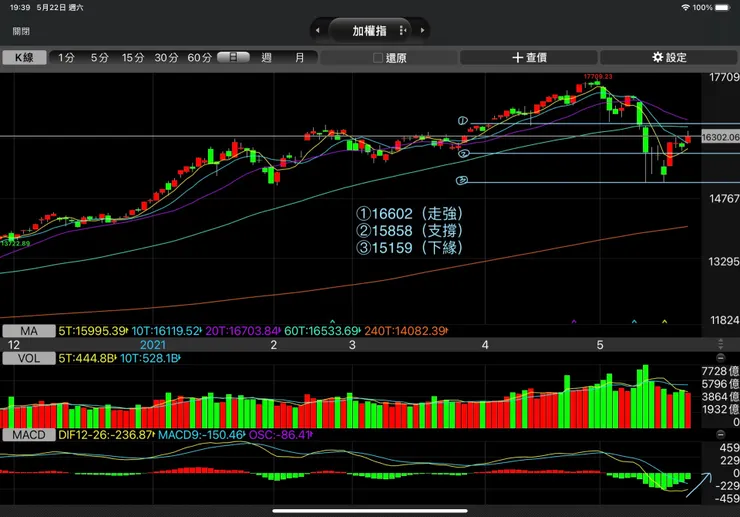Tap the 關閉 close button
The height and width of the screenshot is (517, 740).
click(x=21, y=31)
